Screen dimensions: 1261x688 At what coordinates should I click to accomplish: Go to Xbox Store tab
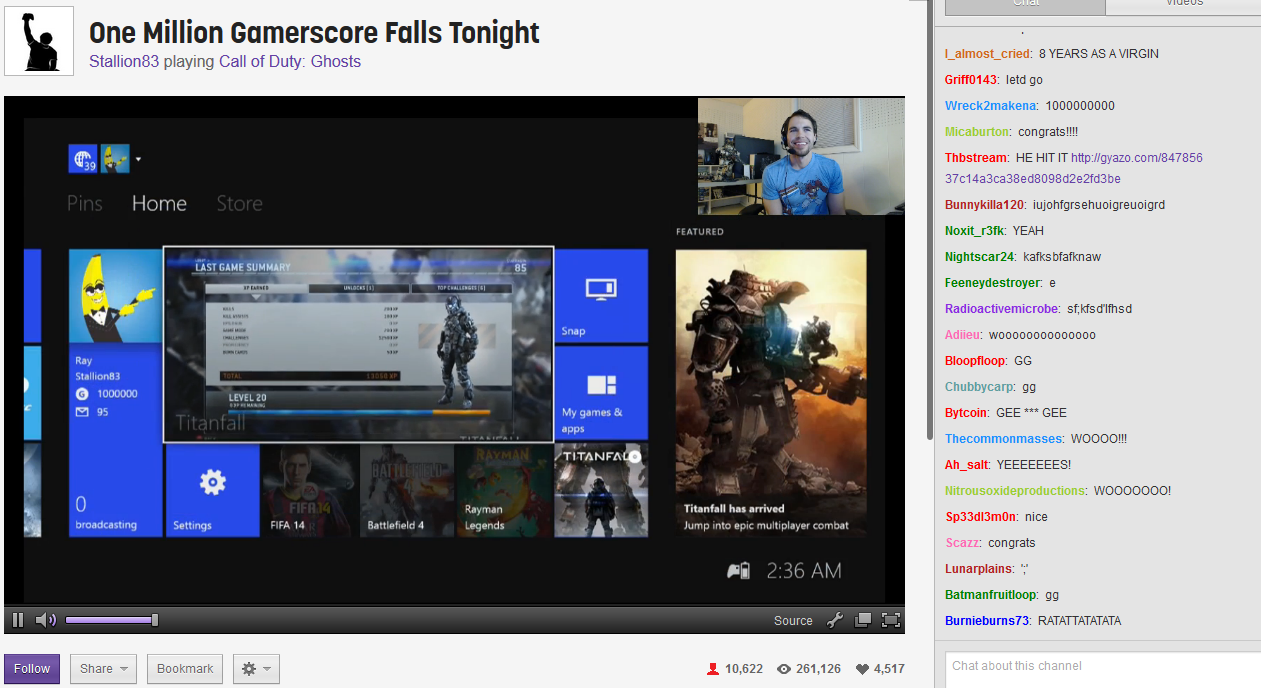click(240, 203)
